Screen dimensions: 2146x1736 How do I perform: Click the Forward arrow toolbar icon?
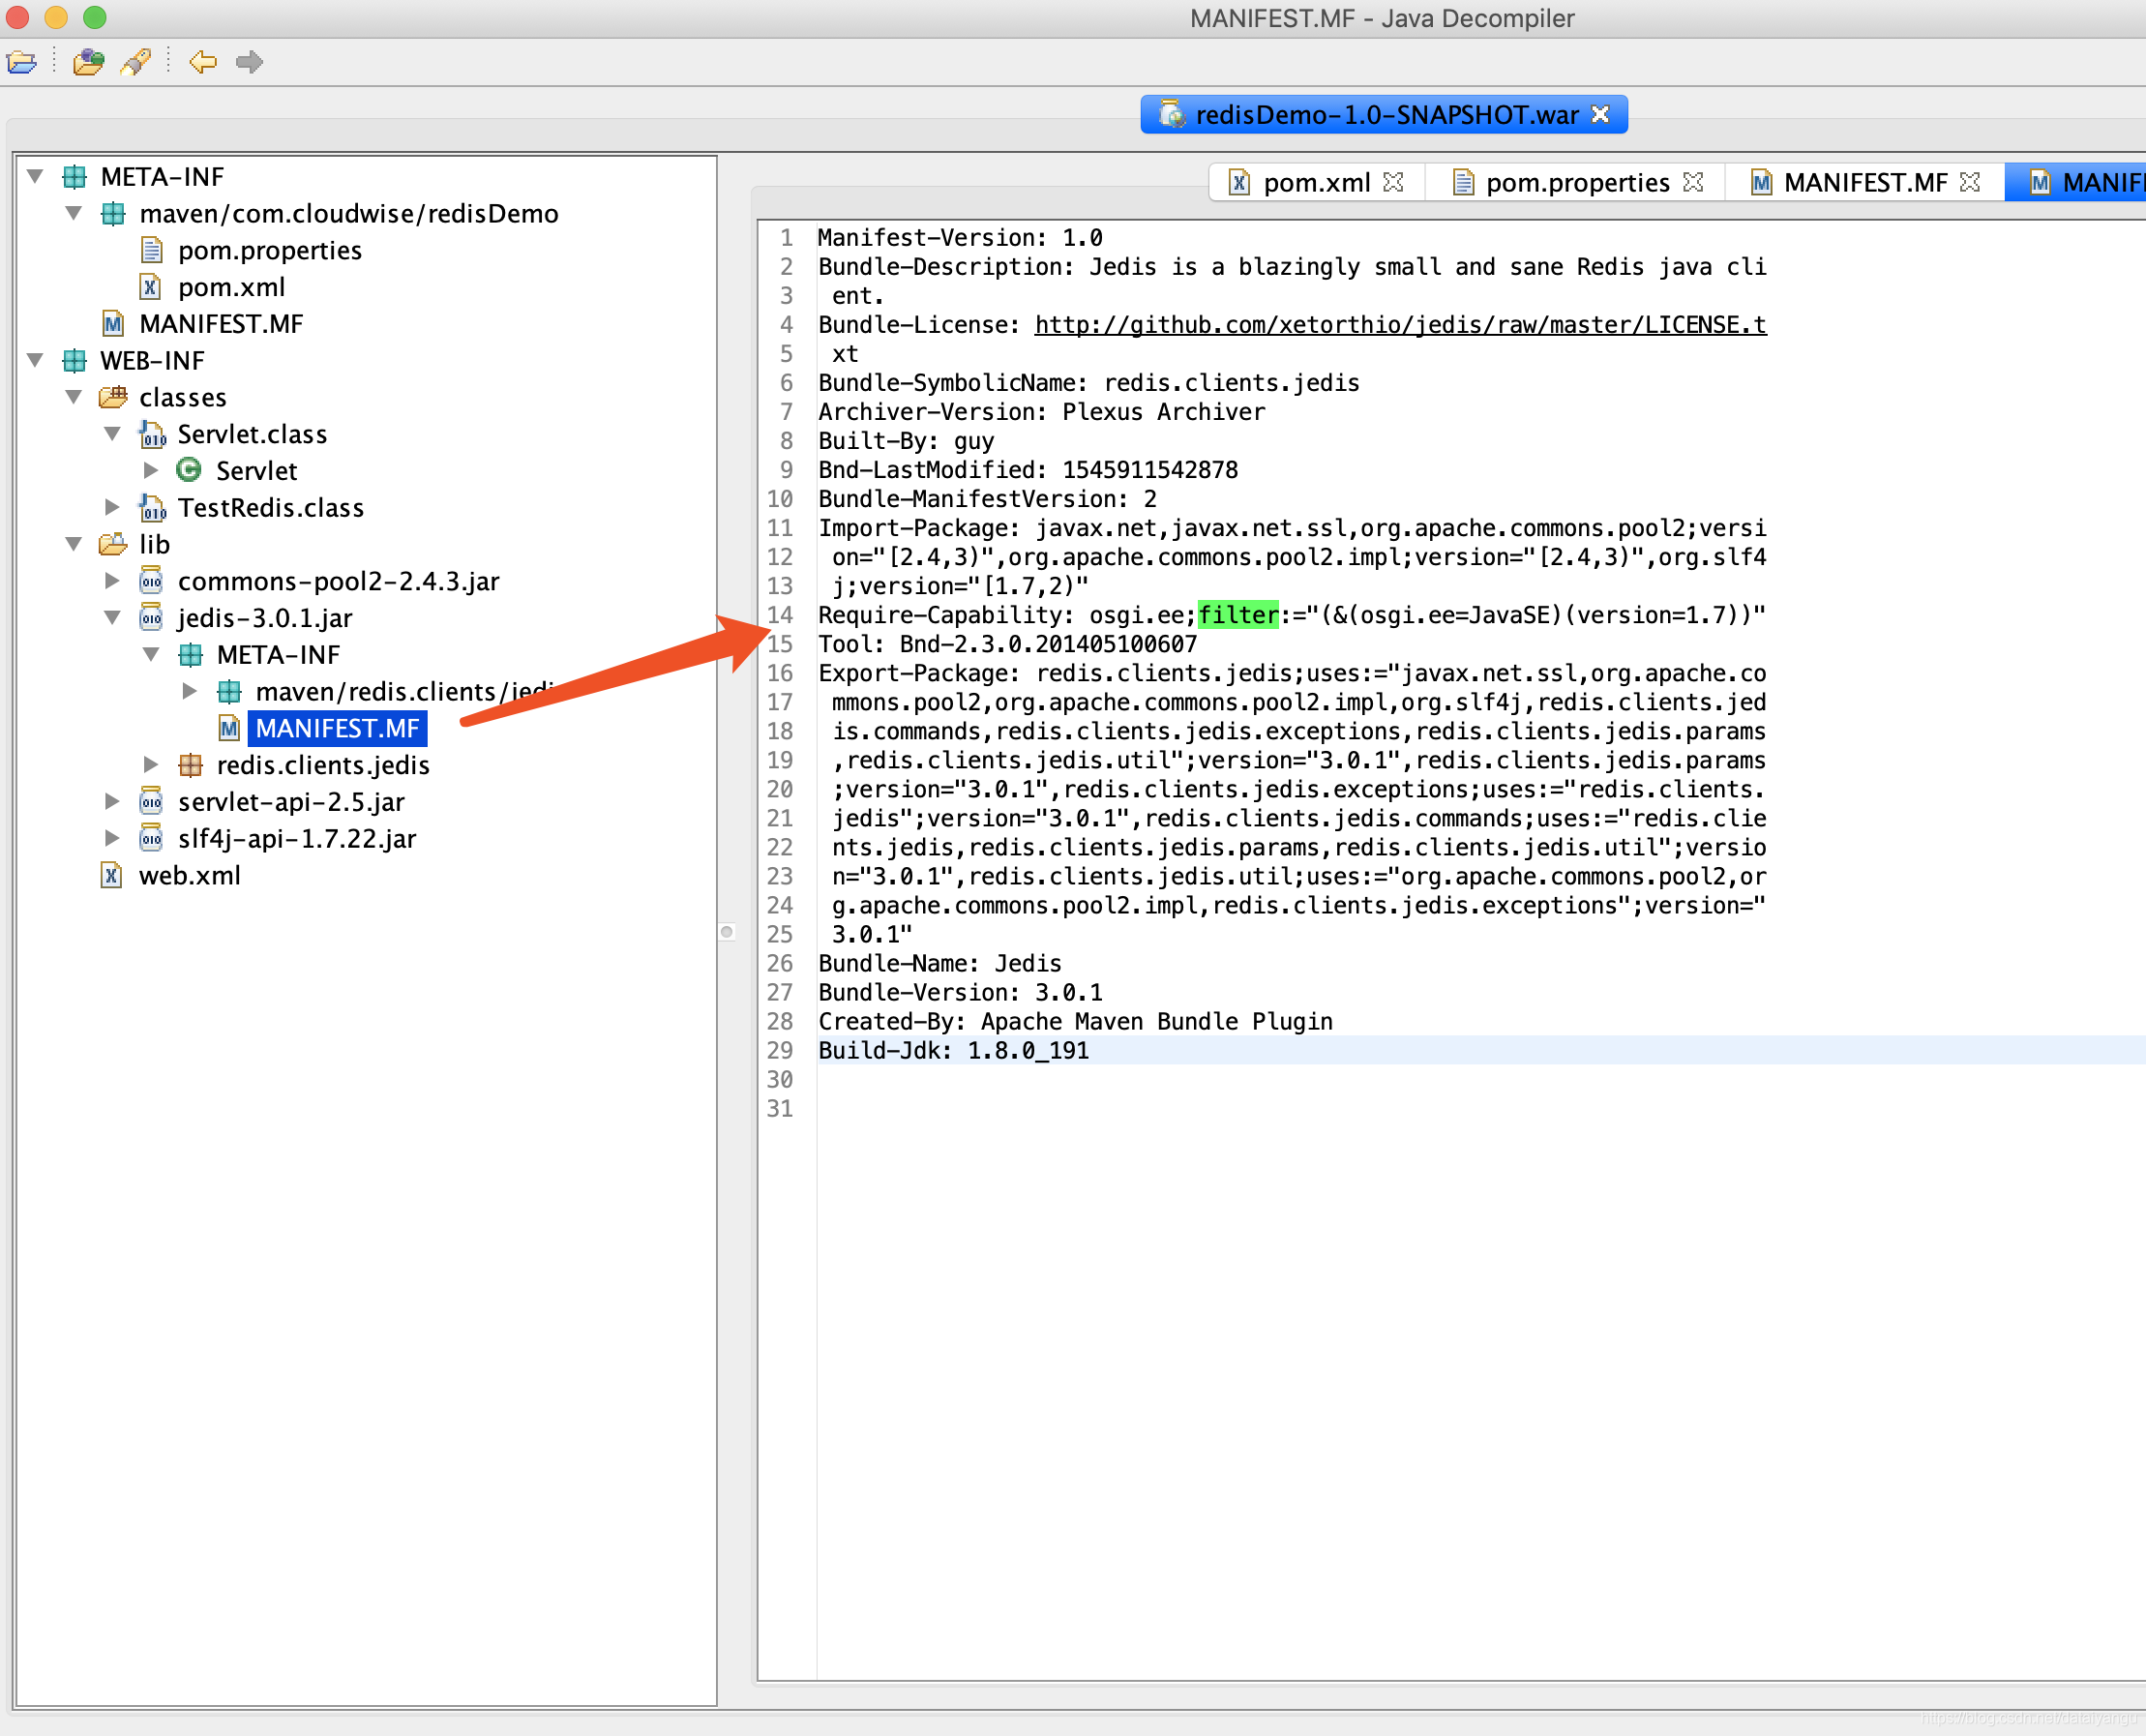click(x=249, y=62)
